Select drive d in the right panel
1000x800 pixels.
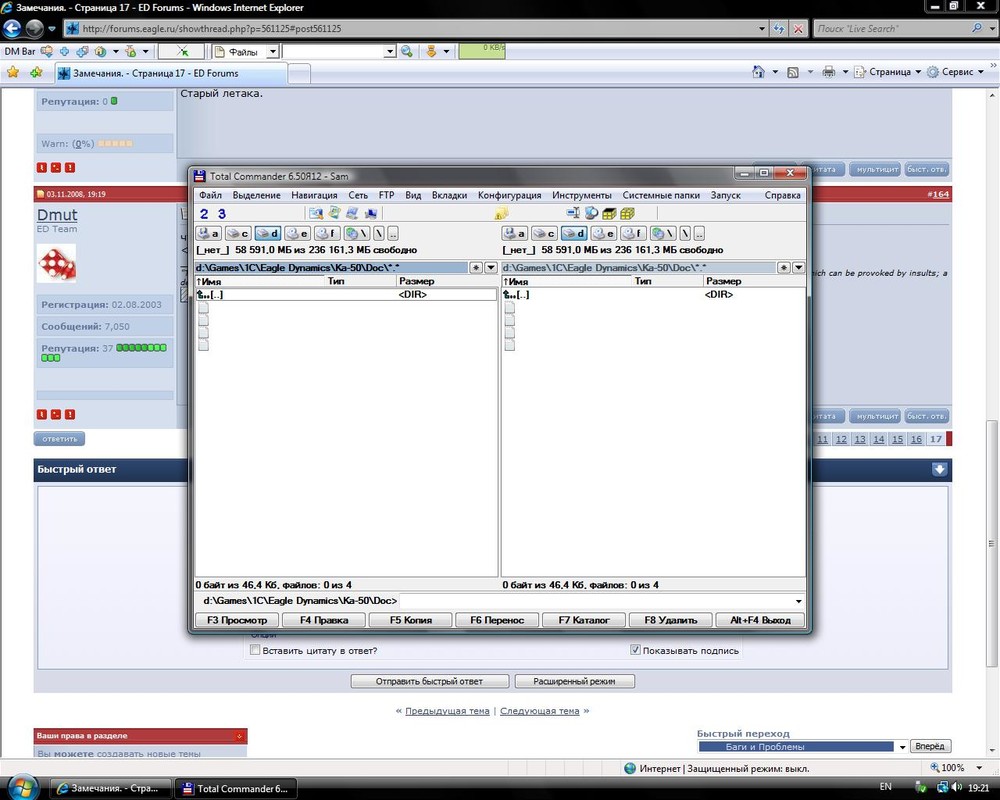tap(573, 233)
